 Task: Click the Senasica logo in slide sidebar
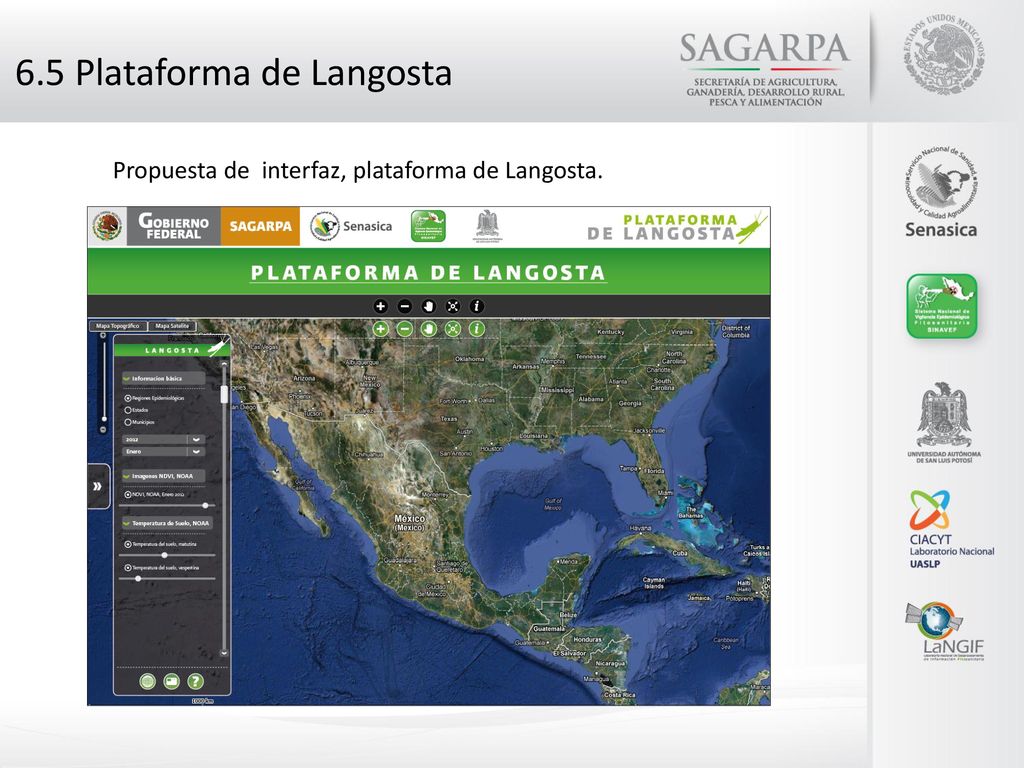(x=941, y=192)
